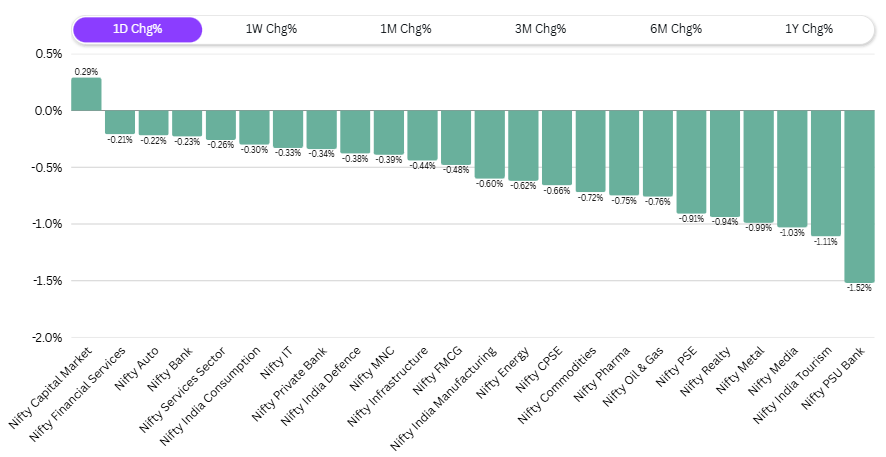Switch to 6M Chg% period
This screenshot has width=886, height=457.
(675, 29)
